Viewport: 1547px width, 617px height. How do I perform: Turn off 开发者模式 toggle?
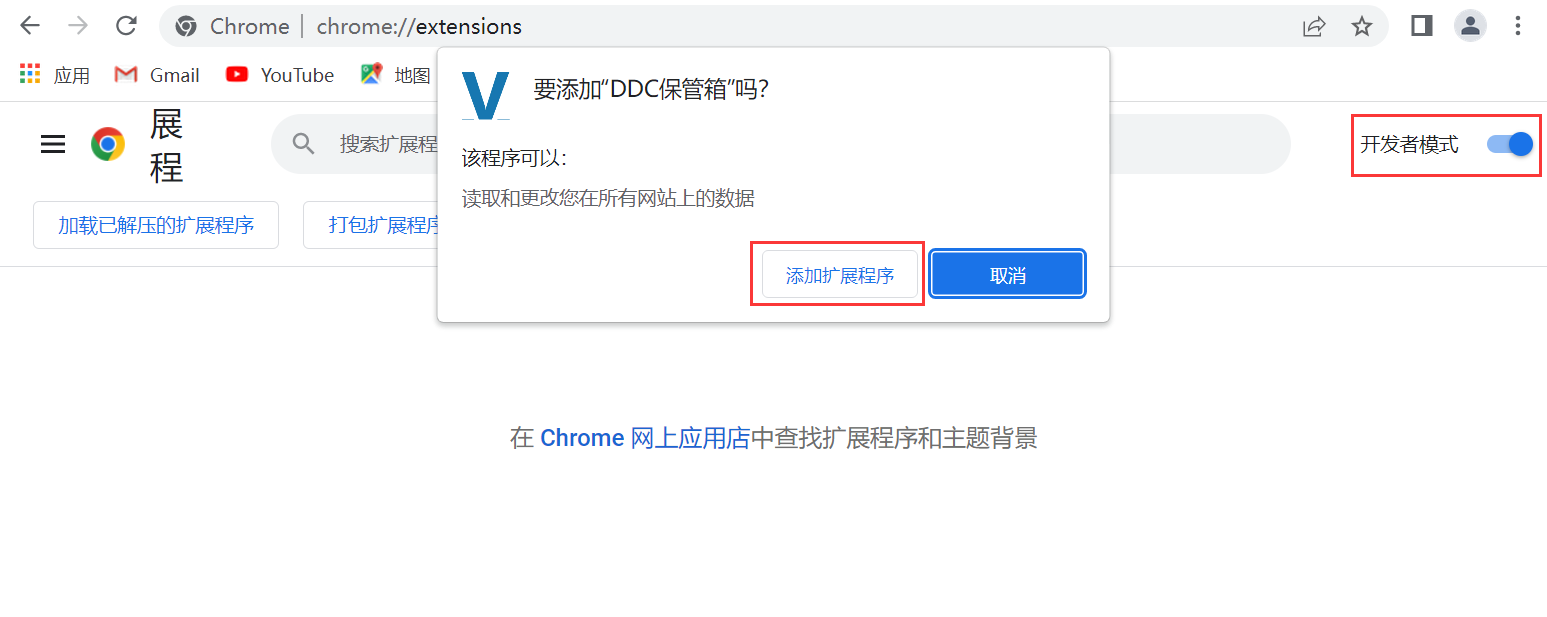coord(1510,144)
